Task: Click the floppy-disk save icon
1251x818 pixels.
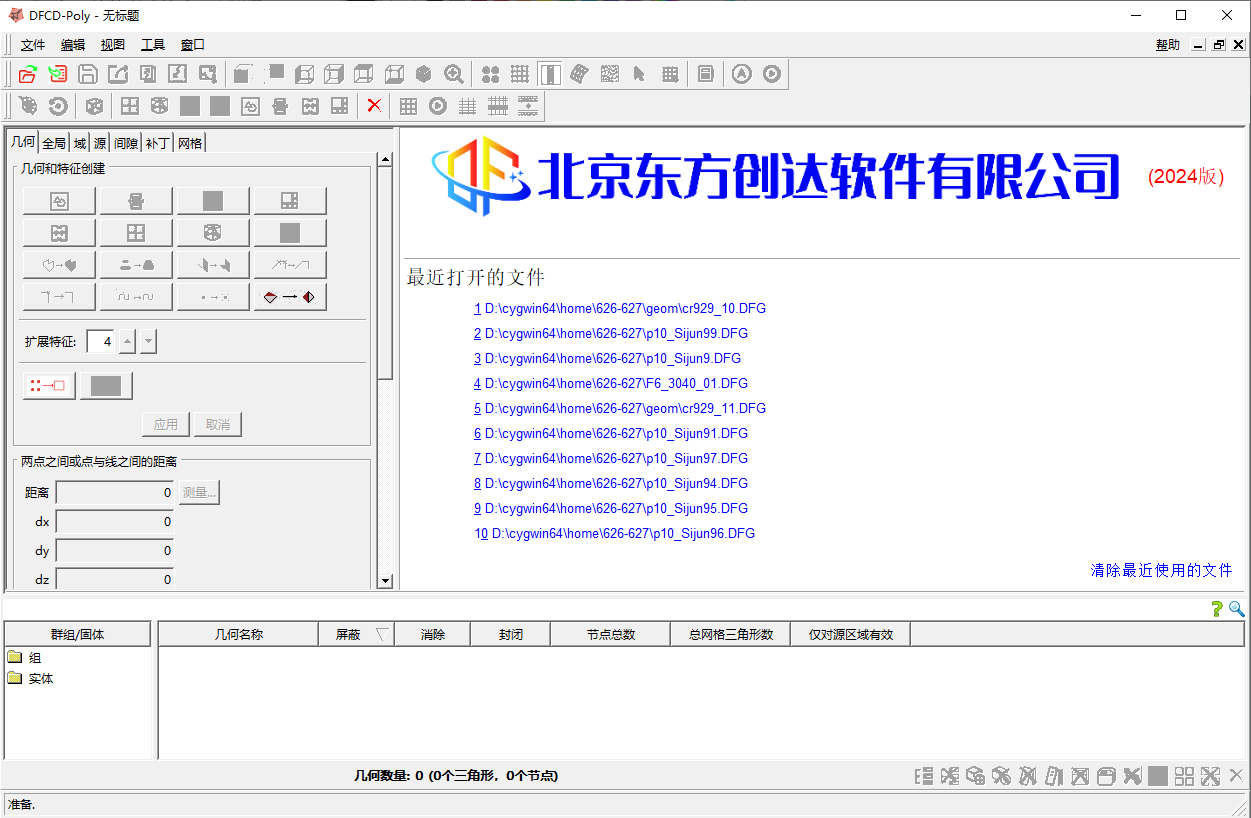Action: pyautogui.click(x=88, y=74)
